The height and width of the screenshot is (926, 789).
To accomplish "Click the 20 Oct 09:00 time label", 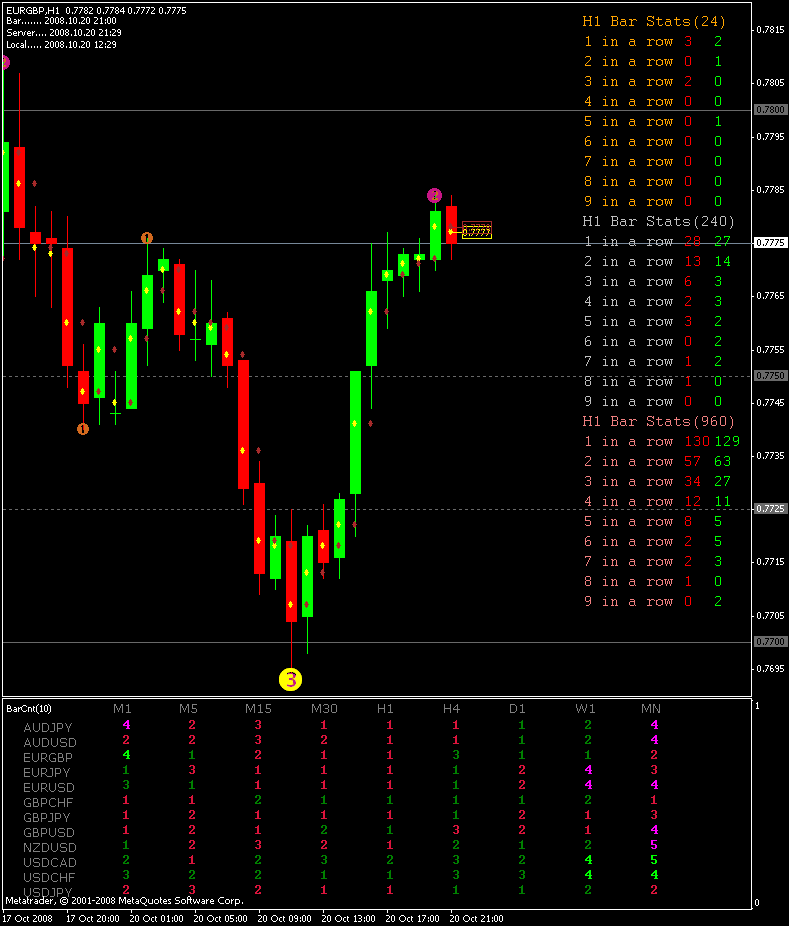I will [x=285, y=919].
